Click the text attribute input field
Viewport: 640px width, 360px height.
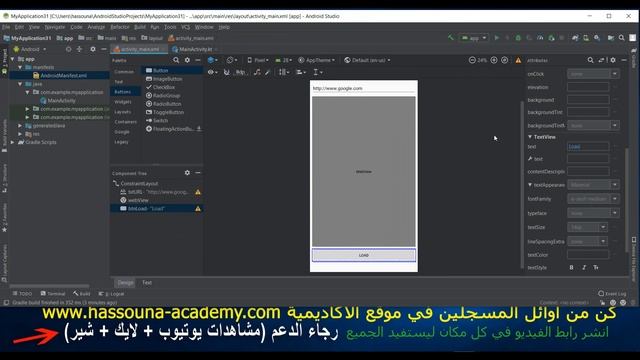(588, 147)
